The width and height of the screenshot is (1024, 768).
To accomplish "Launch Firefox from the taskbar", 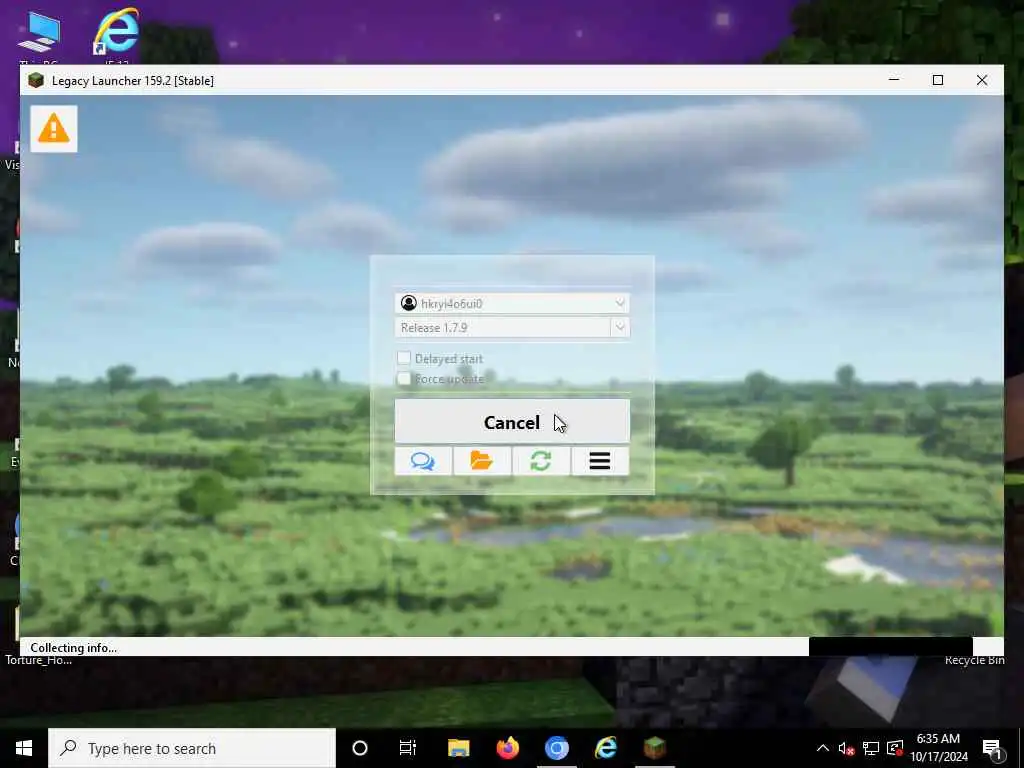I will (507, 748).
